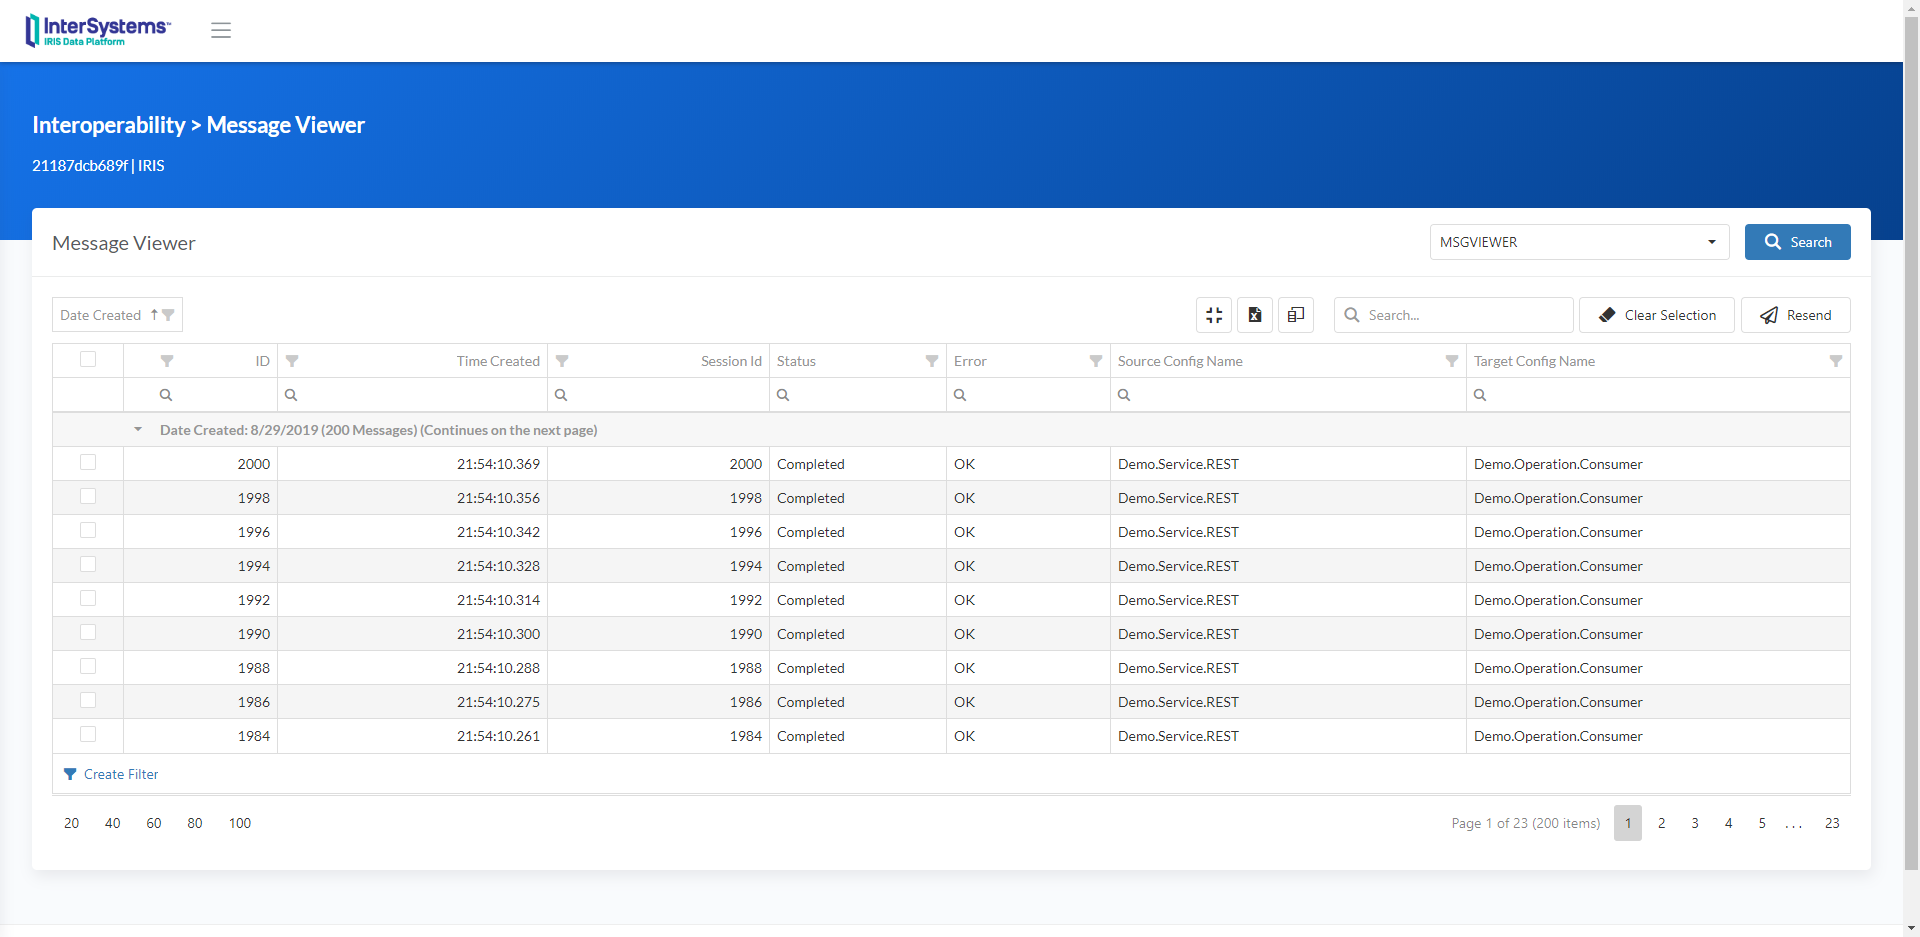This screenshot has width=1920, height=937.
Task: Set page size to 40
Action: [113, 823]
